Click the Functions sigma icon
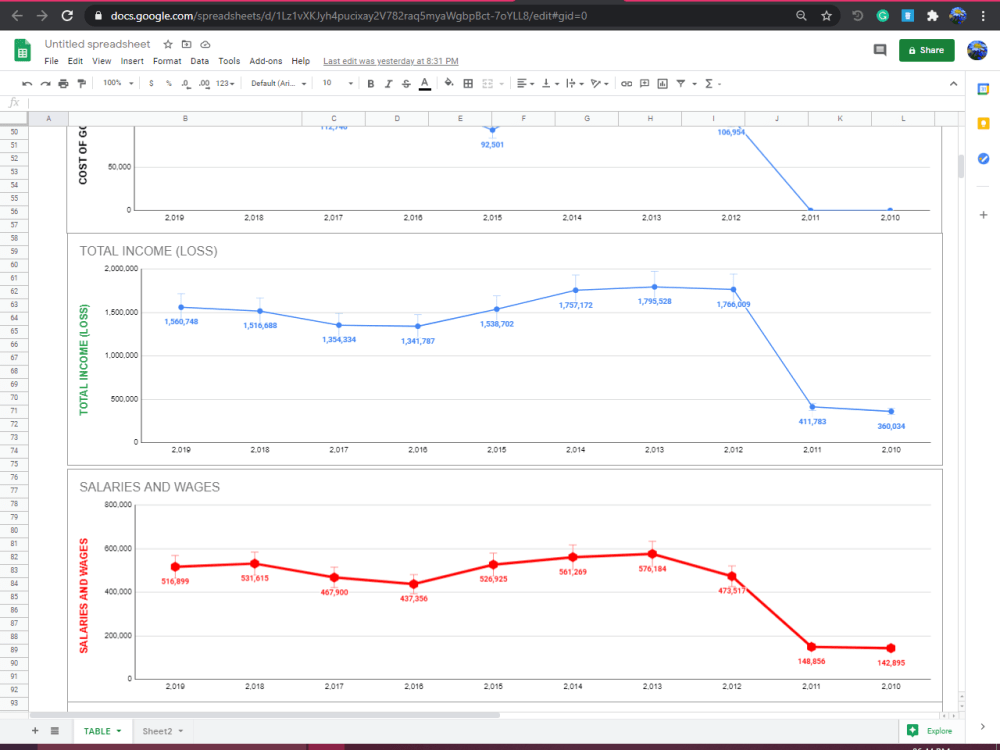Image resolution: width=1000 pixels, height=750 pixels. 707,83
